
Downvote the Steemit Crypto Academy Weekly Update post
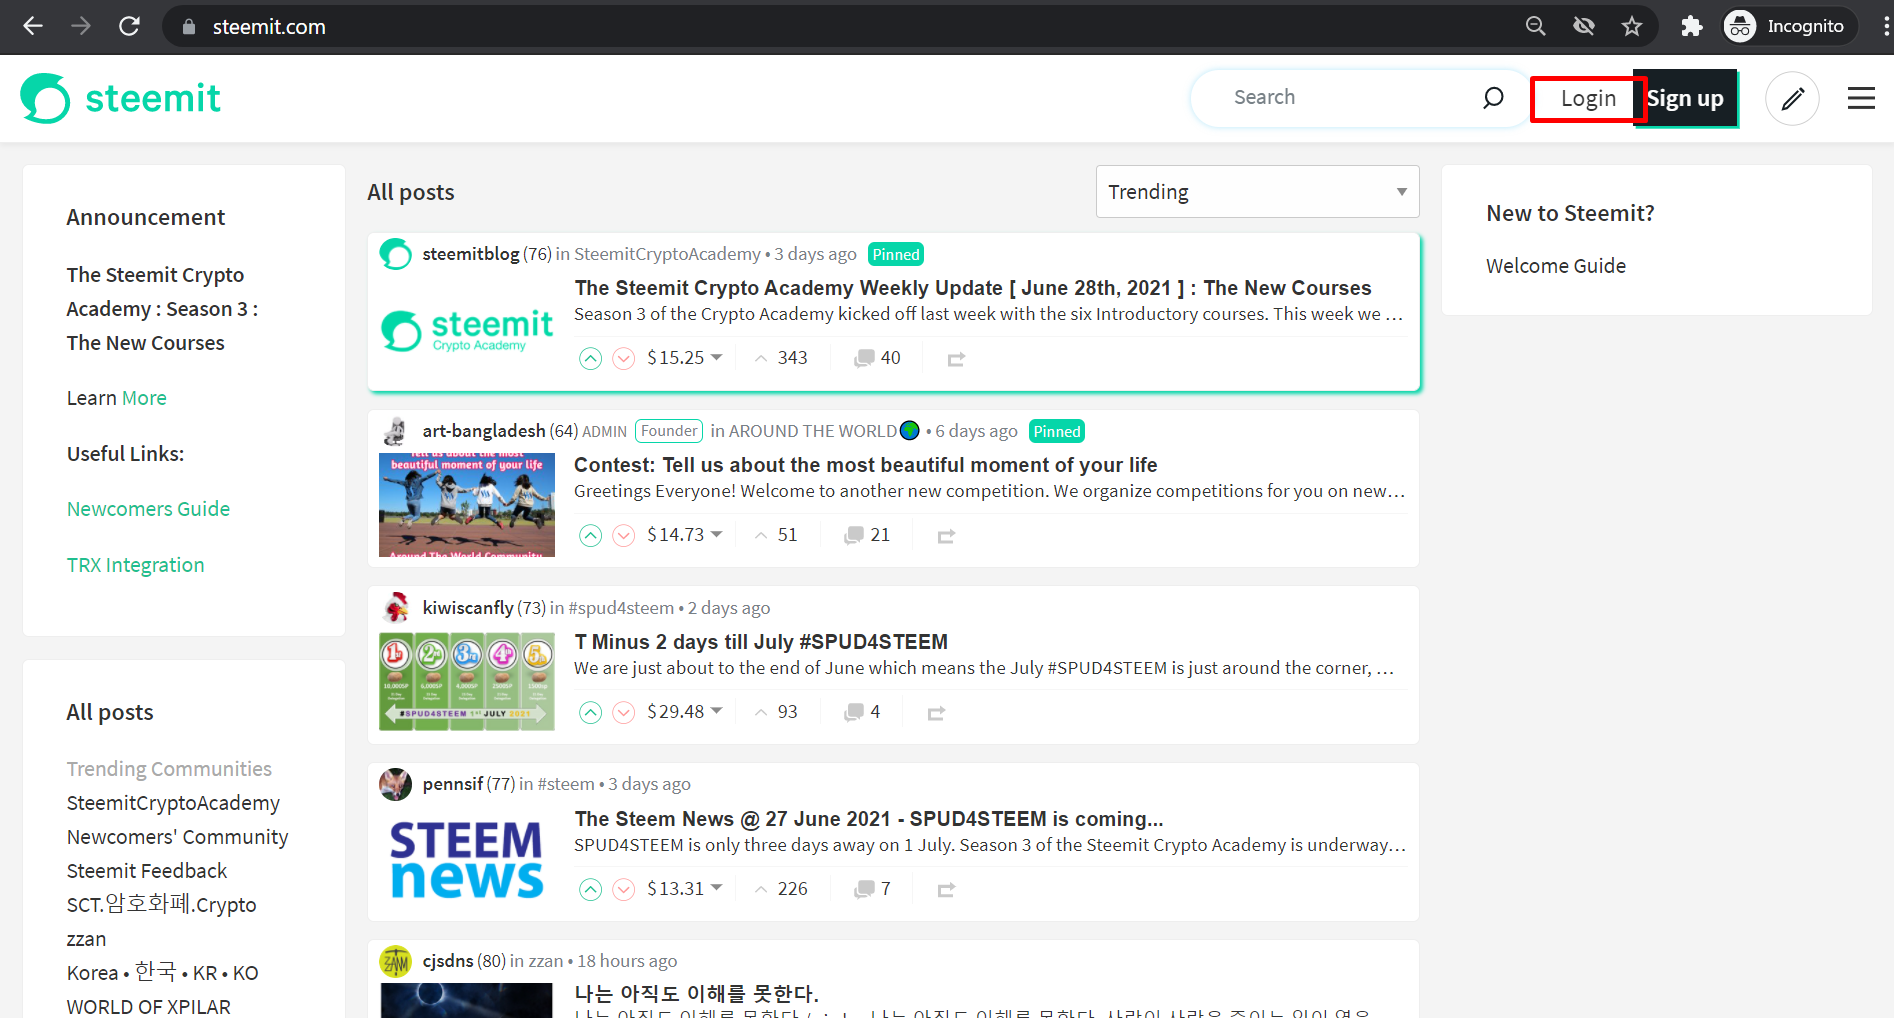click(624, 358)
